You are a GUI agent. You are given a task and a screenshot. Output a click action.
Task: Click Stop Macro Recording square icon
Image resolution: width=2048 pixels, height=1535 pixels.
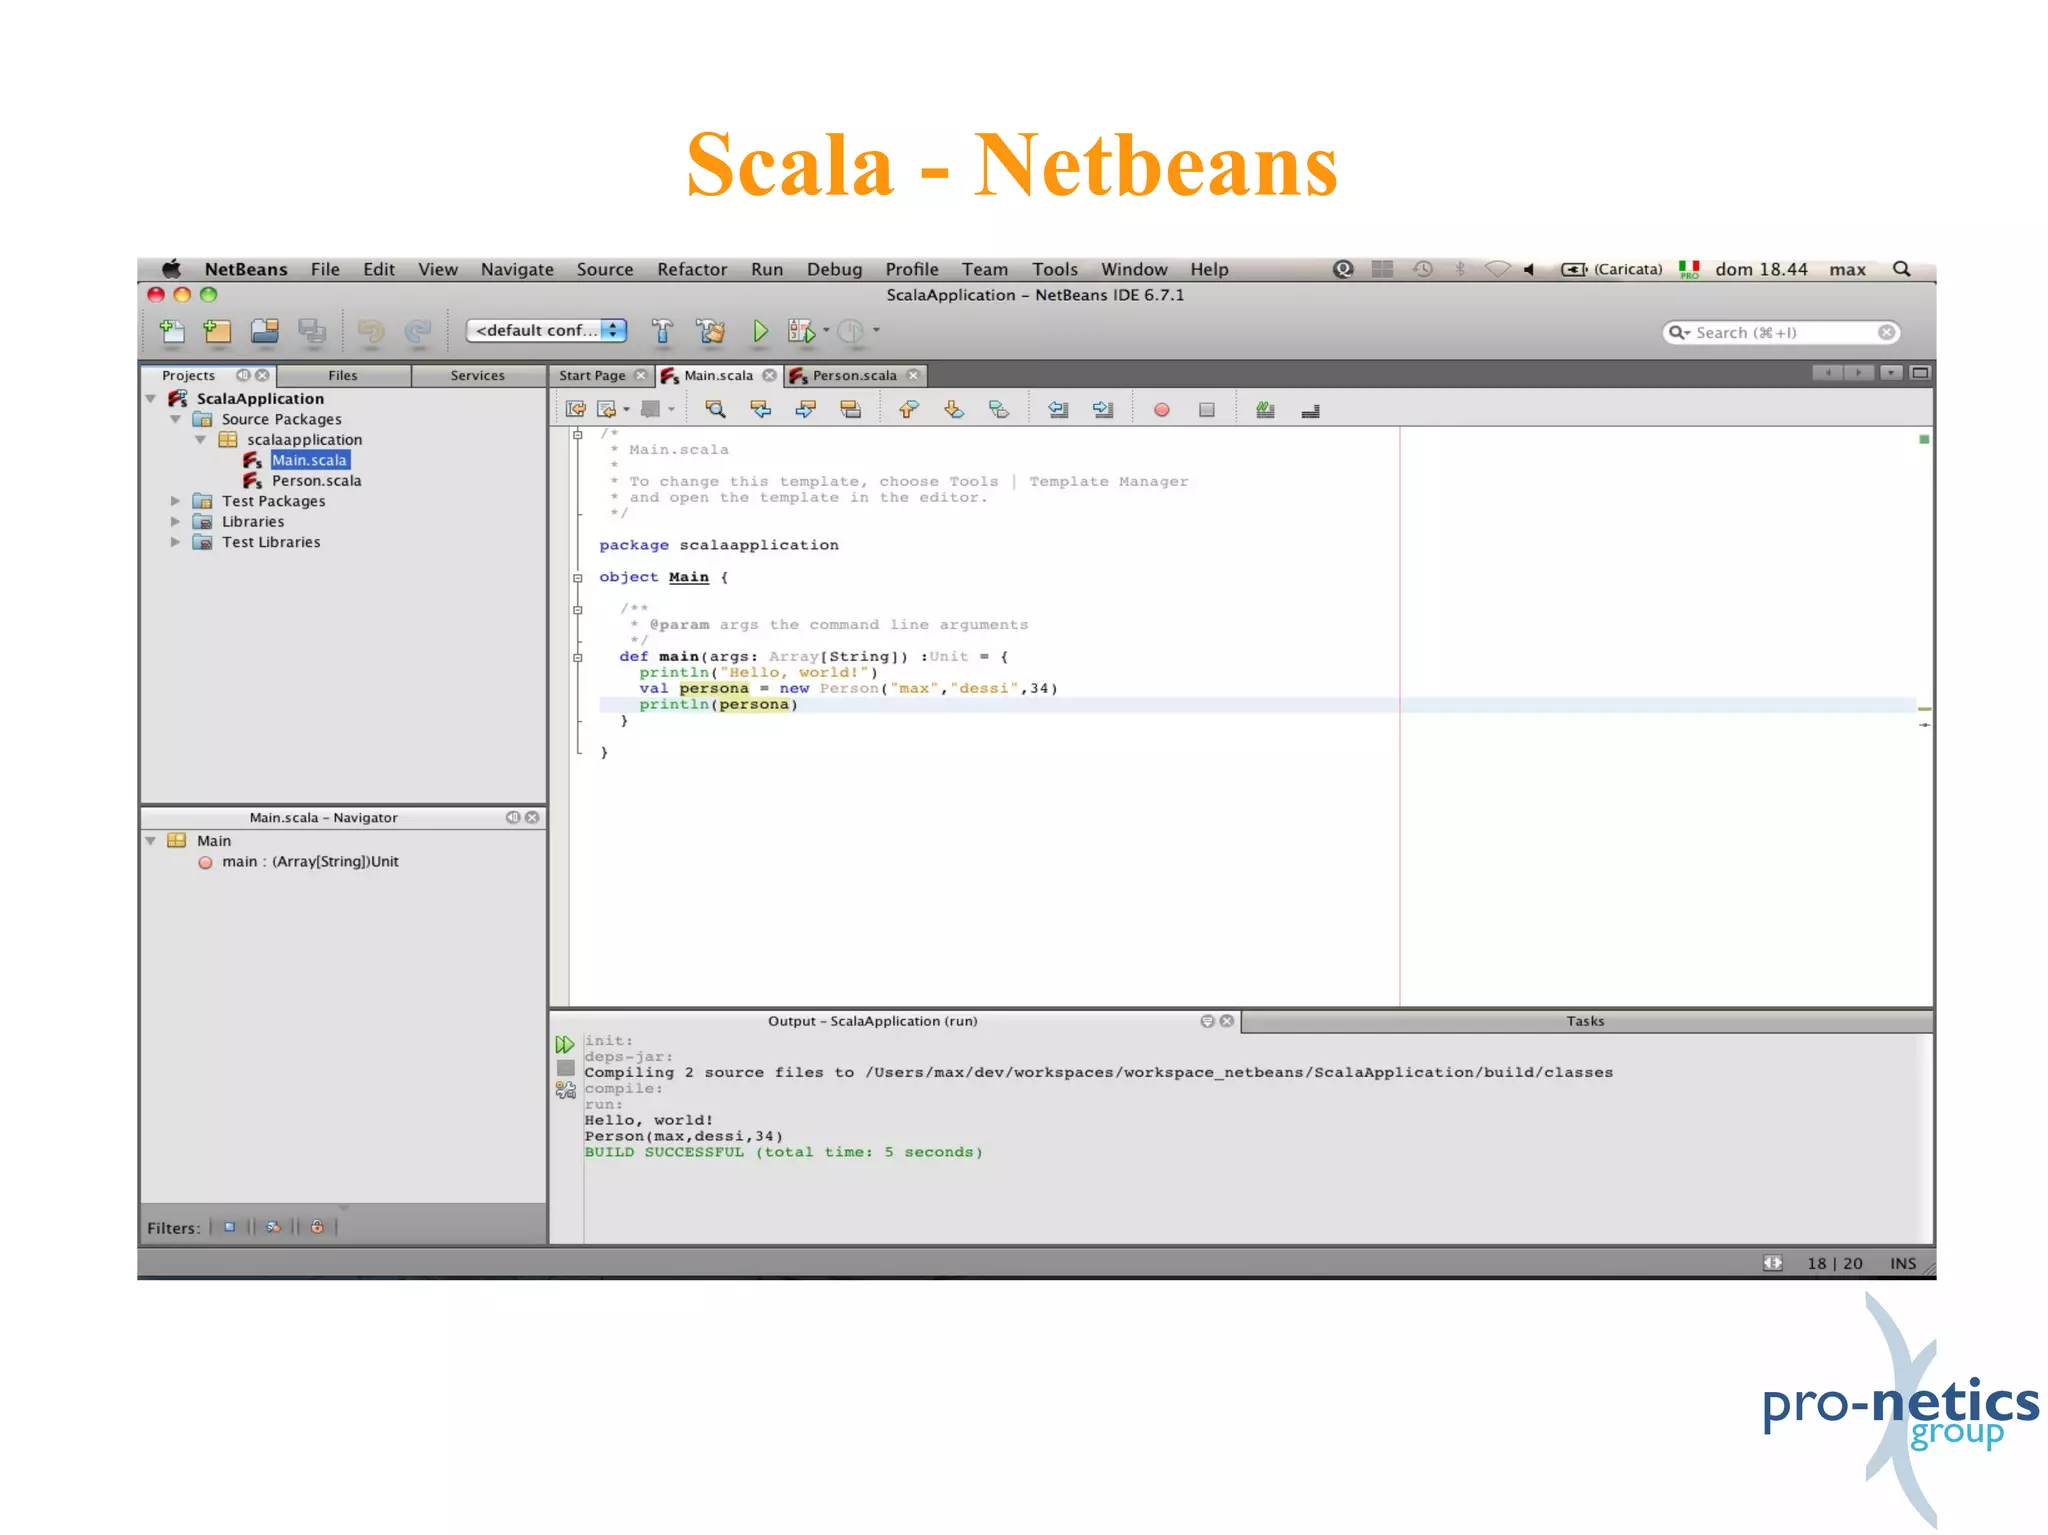[x=1207, y=410]
